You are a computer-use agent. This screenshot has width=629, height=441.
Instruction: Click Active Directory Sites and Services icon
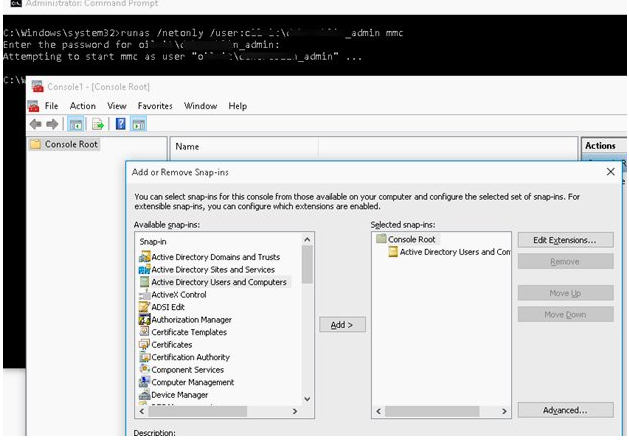point(144,269)
